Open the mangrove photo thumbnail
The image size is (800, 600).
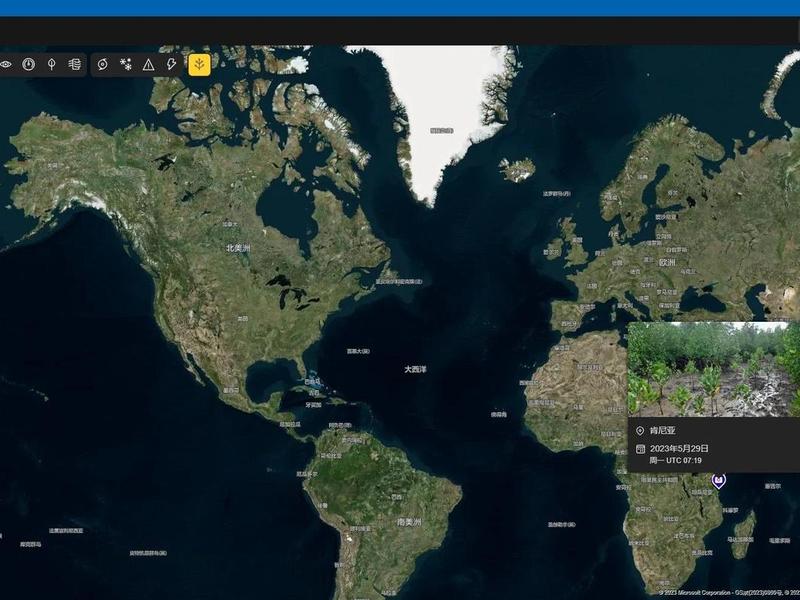pos(714,369)
